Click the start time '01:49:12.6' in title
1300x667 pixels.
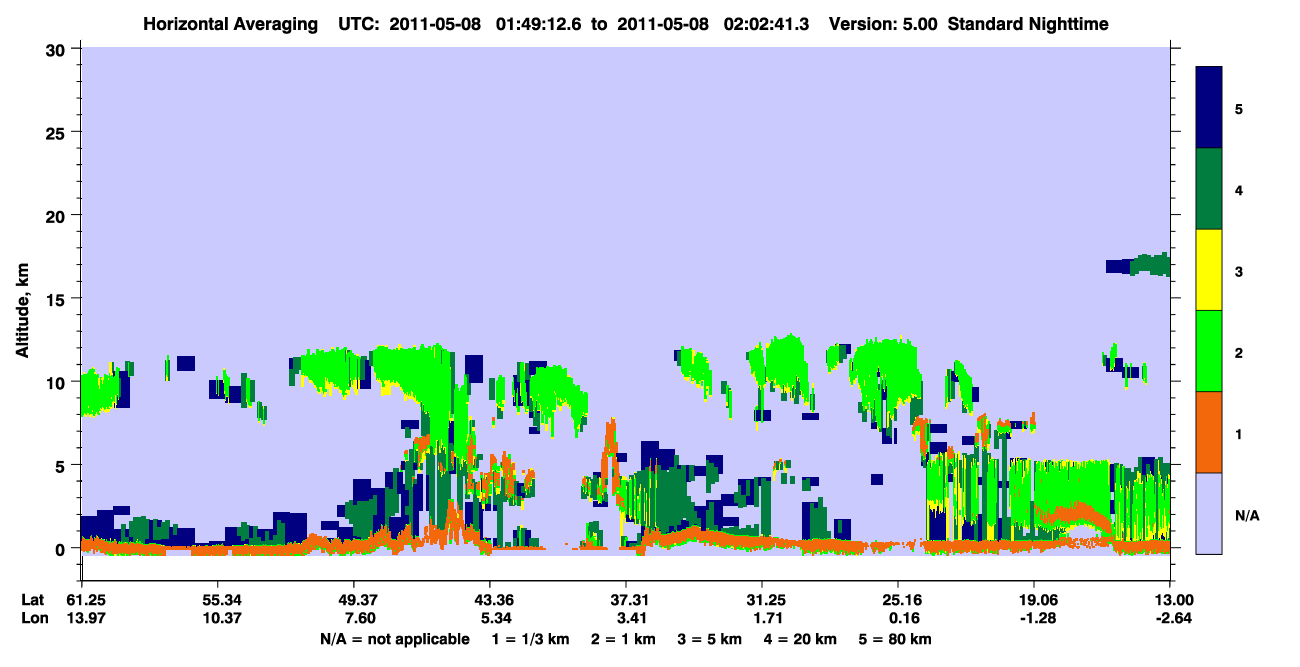pyautogui.click(x=538, y=24)
